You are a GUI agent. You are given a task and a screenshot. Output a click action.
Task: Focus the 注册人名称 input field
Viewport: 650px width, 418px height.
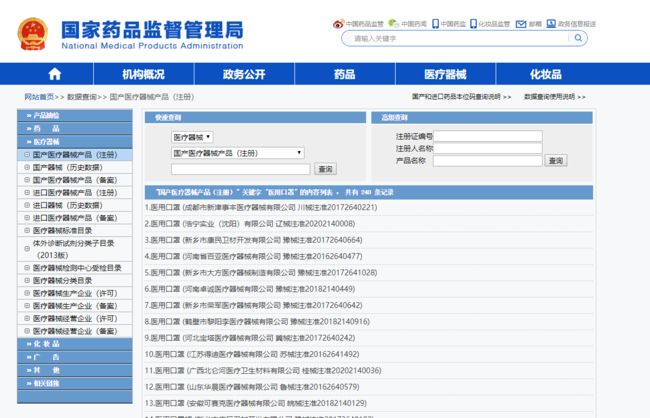[x=488, y=148]
